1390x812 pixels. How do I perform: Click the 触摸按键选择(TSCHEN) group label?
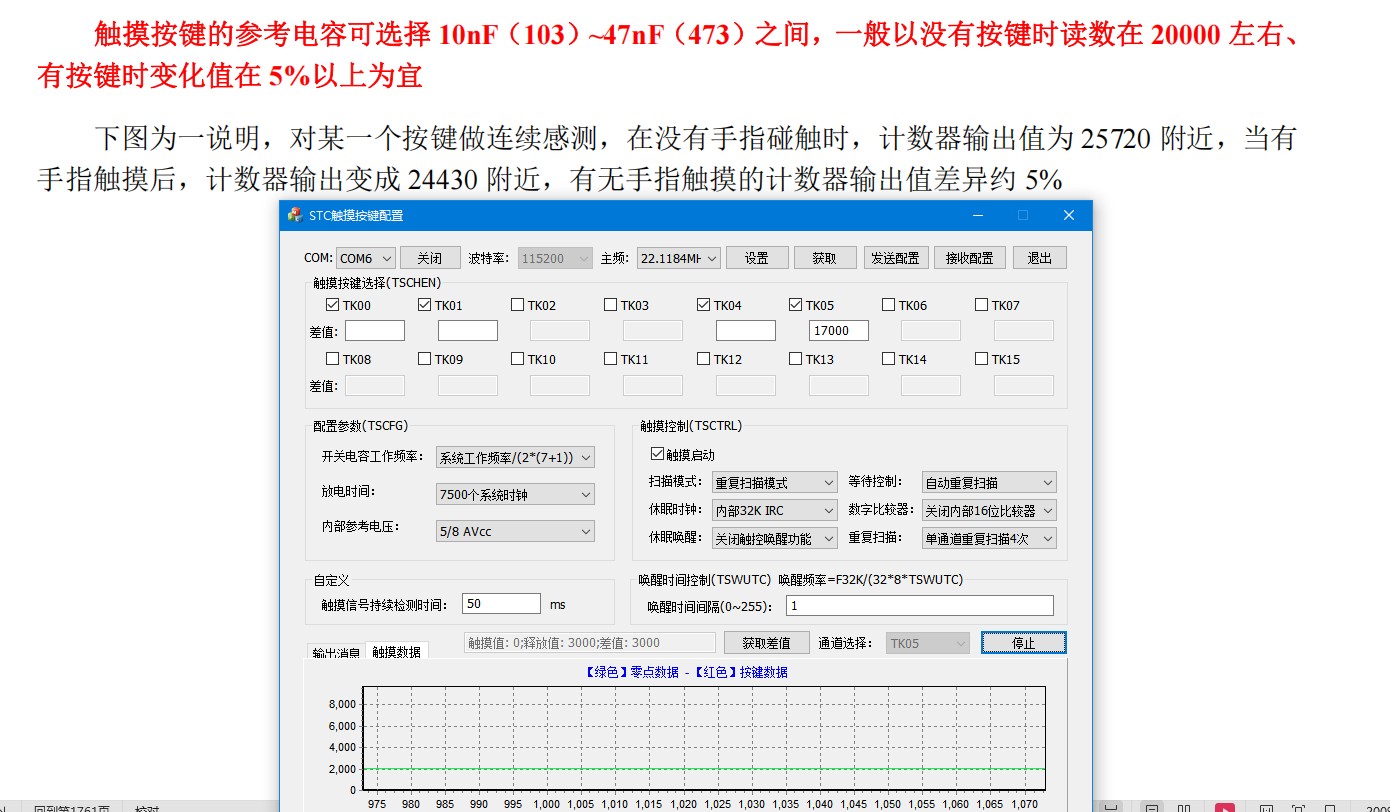(377, 283)
